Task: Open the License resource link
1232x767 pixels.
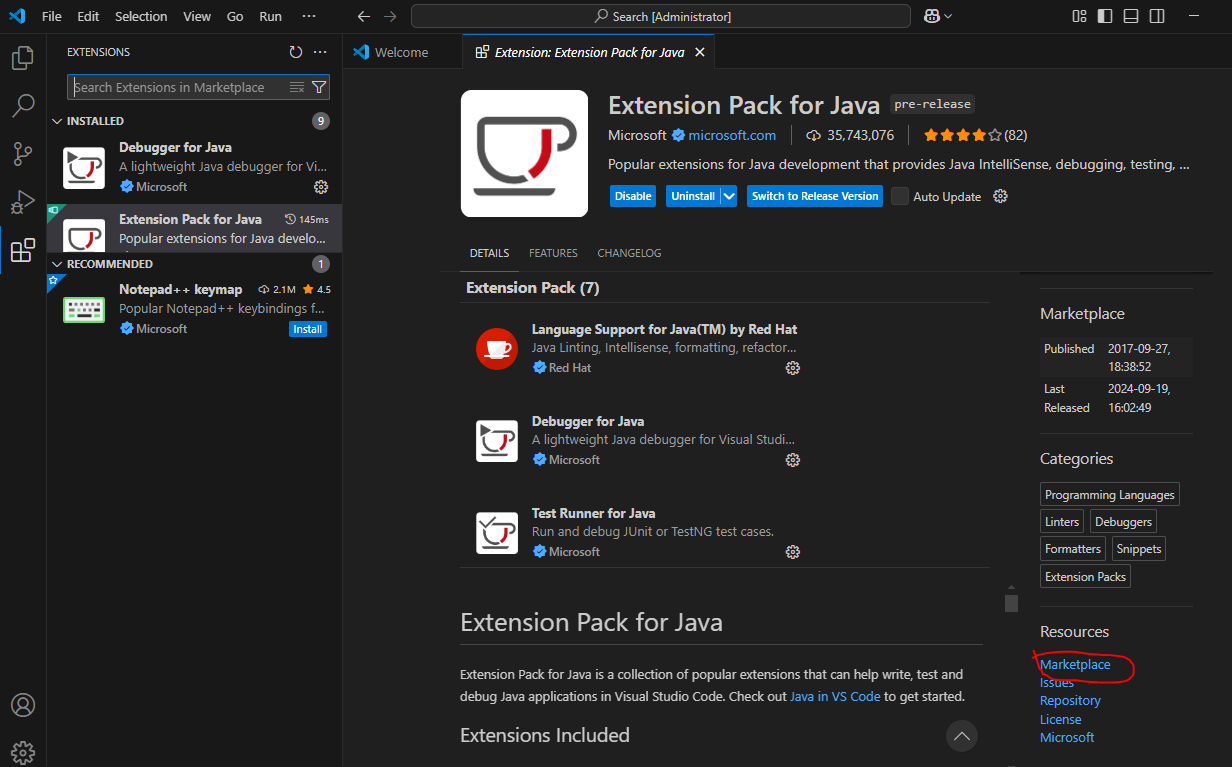Action: pos(1060,719)
